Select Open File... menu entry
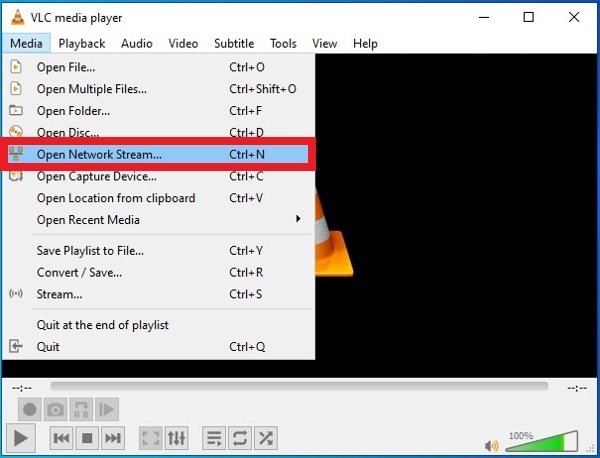Viewport: 600px width, 458px height. 158,67
